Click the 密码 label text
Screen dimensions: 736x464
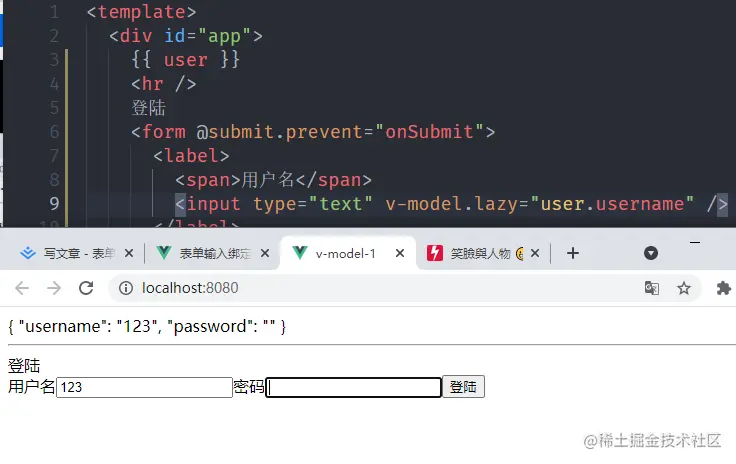coord(249,387)
